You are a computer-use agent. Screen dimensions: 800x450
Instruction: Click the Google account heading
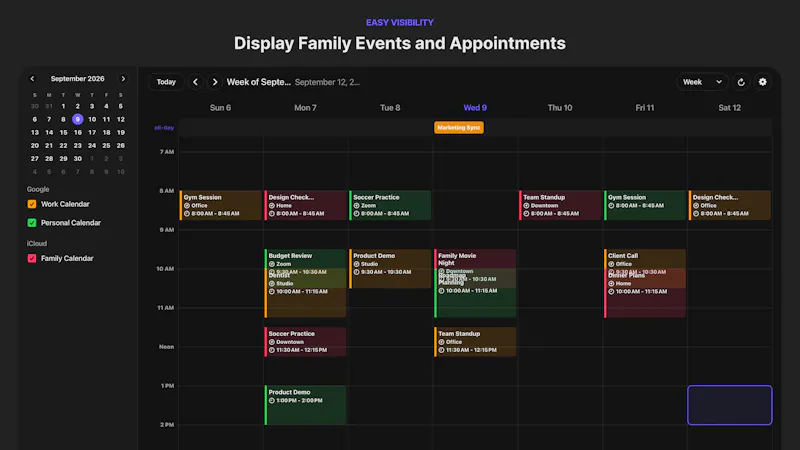coord(38,189)
